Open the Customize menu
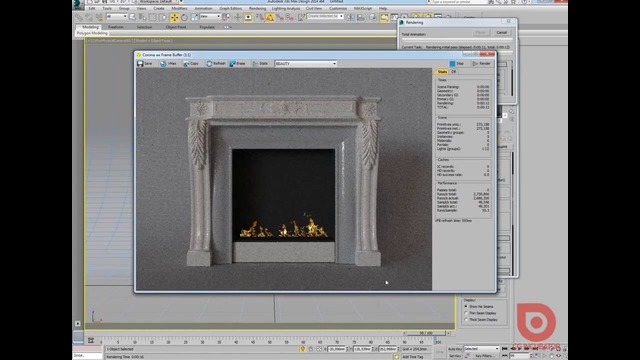The height and width of the screenshot is (360, 640). coord(338,8)
